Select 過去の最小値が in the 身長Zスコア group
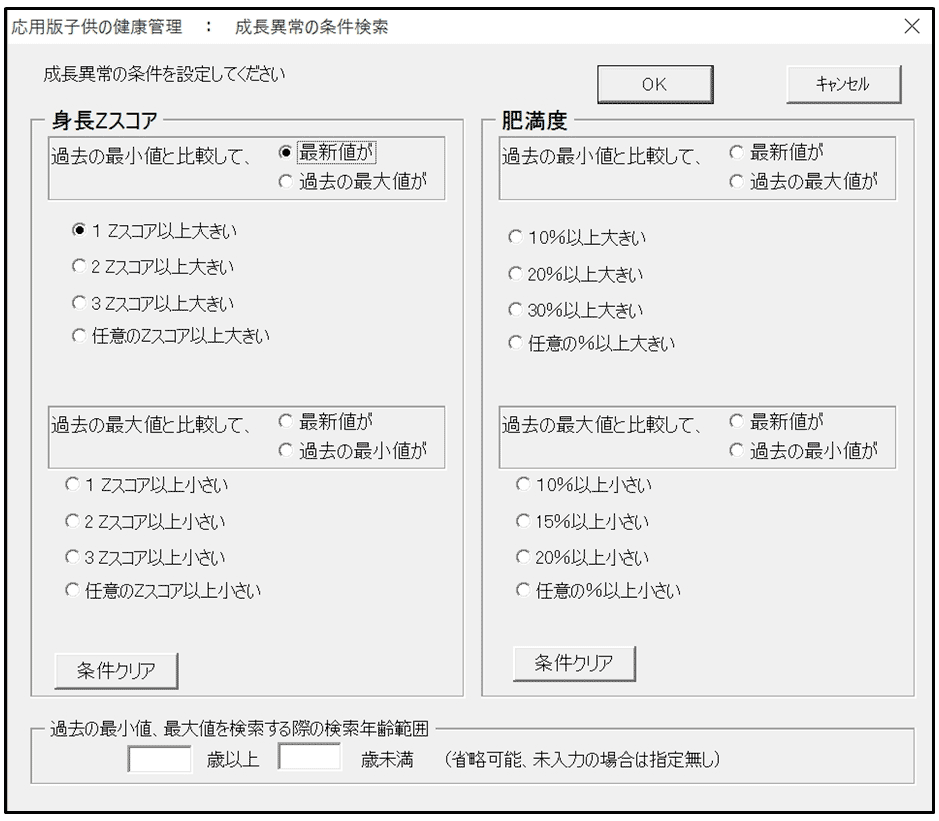 point(285,451)
